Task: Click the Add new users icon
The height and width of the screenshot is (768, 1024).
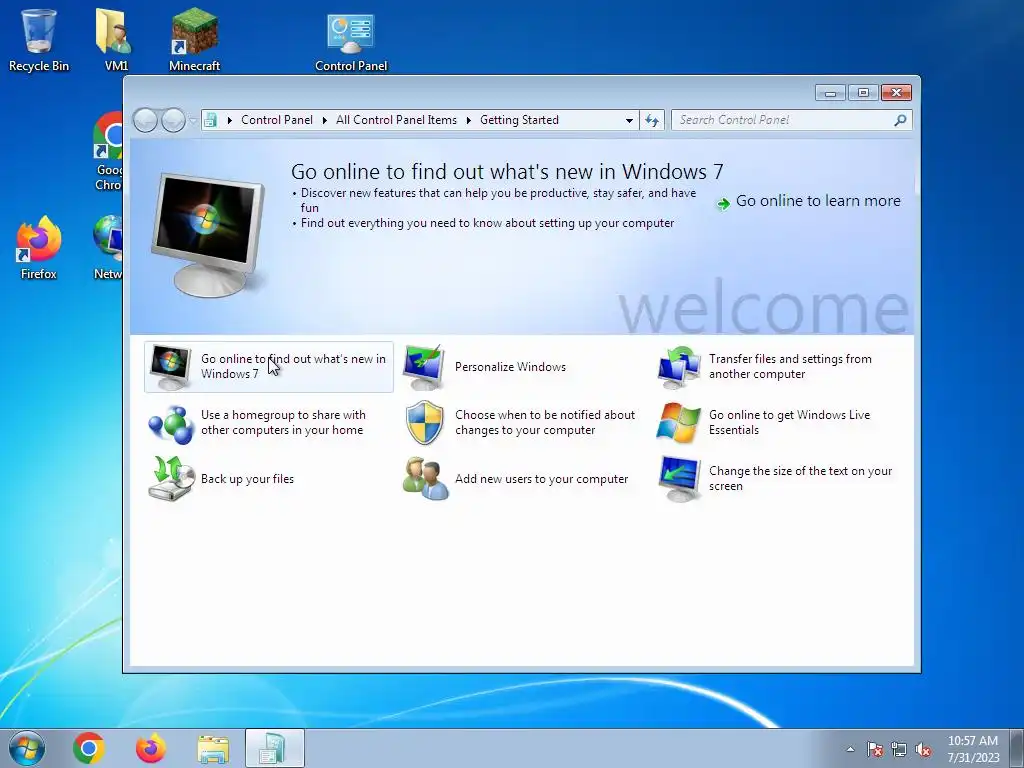Action: point(425,479)
